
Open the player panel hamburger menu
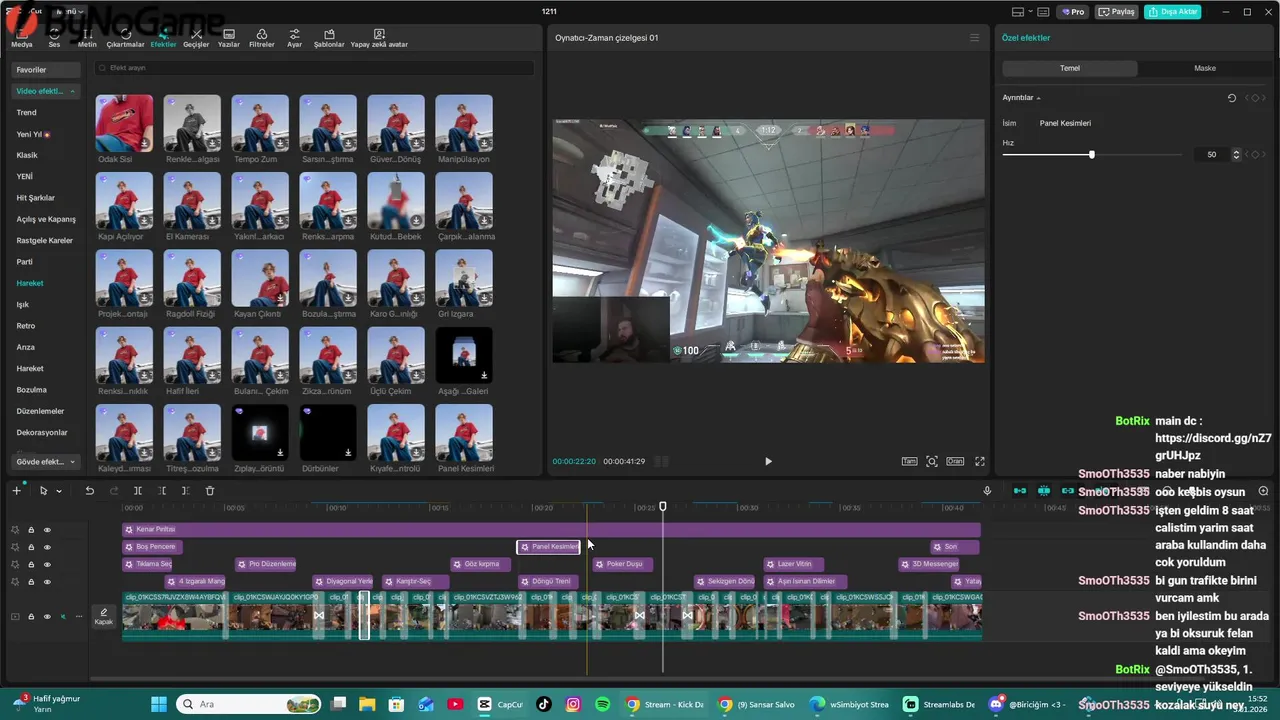point(975,38)
